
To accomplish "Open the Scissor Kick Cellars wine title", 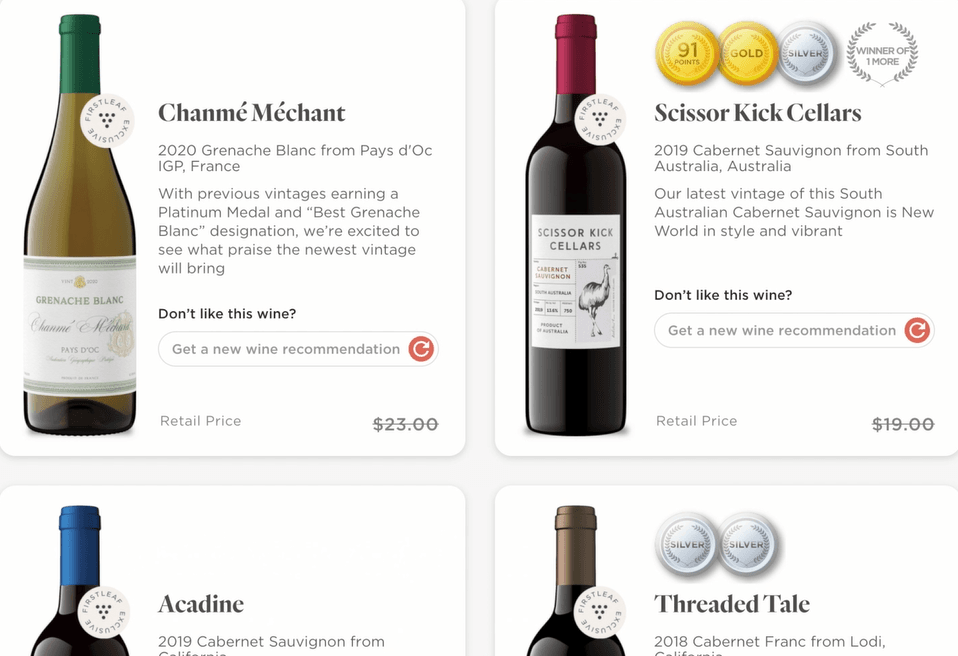I will [x=758, y=113].
